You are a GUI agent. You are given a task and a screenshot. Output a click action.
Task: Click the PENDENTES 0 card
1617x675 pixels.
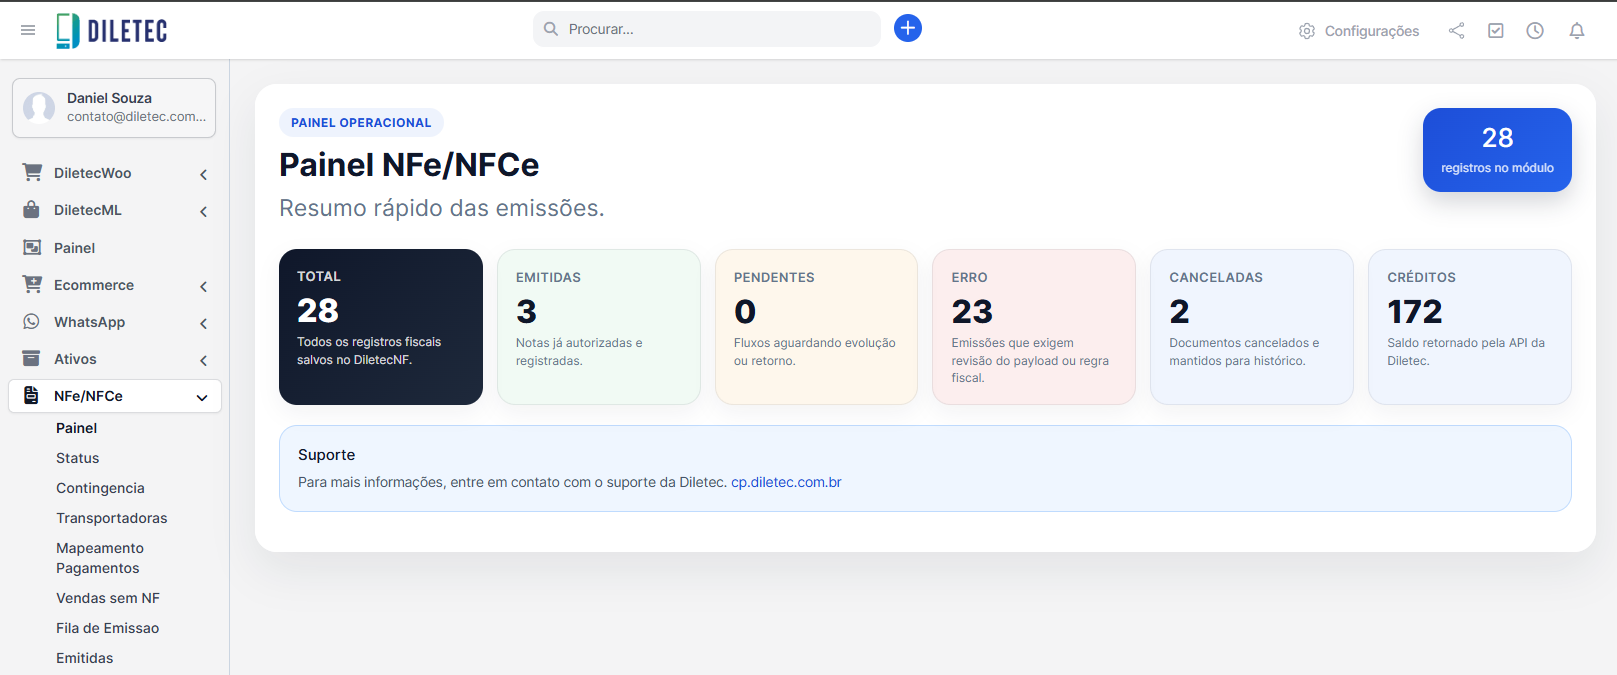(816, 327)
